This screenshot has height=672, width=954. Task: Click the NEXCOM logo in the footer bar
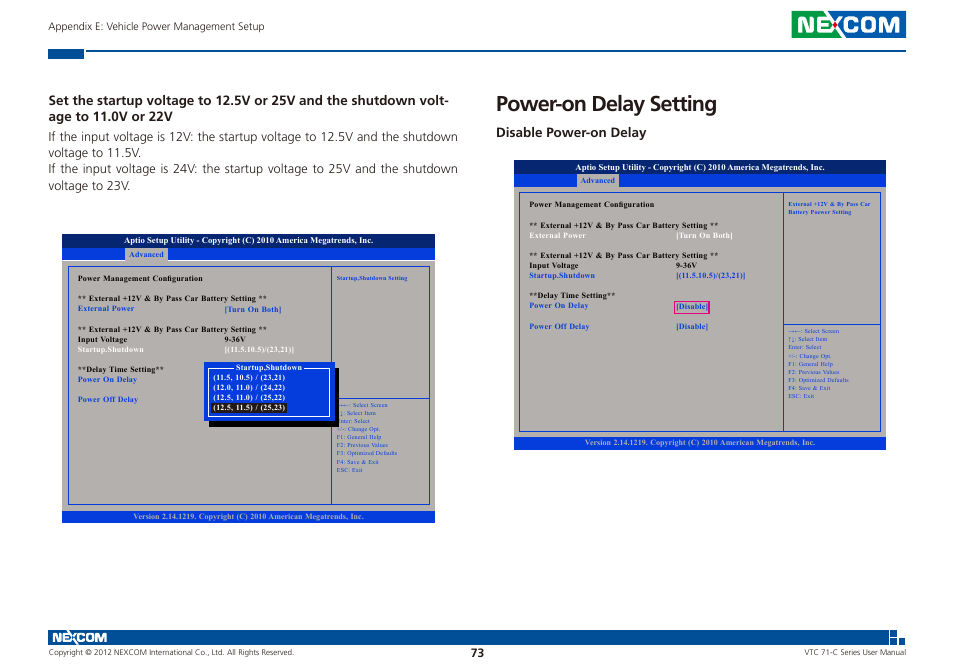[80, 637]
